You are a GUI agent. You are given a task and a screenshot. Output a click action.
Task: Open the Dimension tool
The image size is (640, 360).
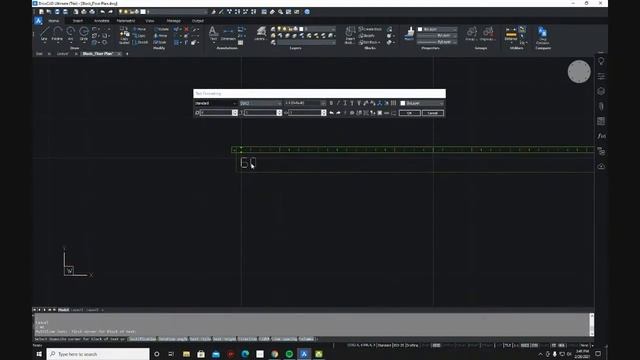click(x=228, y=33)
